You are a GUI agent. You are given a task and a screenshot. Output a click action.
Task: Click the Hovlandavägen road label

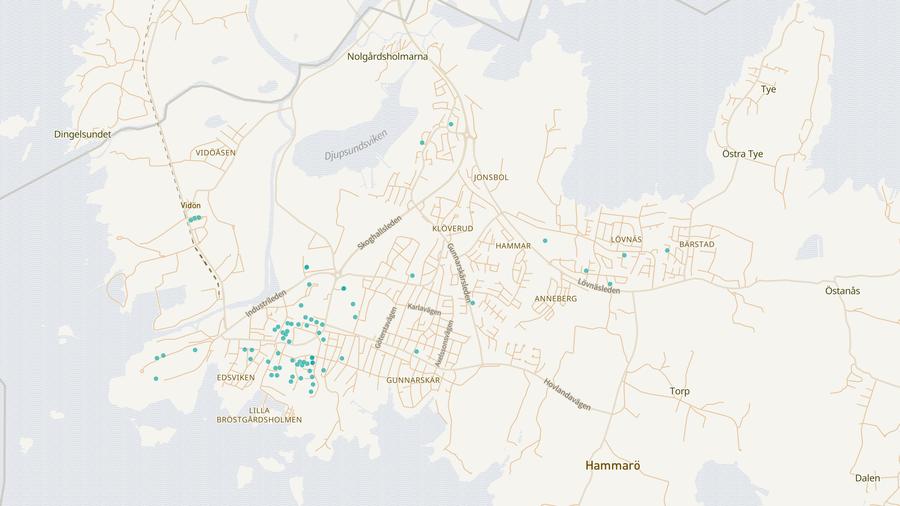point(567,394)
